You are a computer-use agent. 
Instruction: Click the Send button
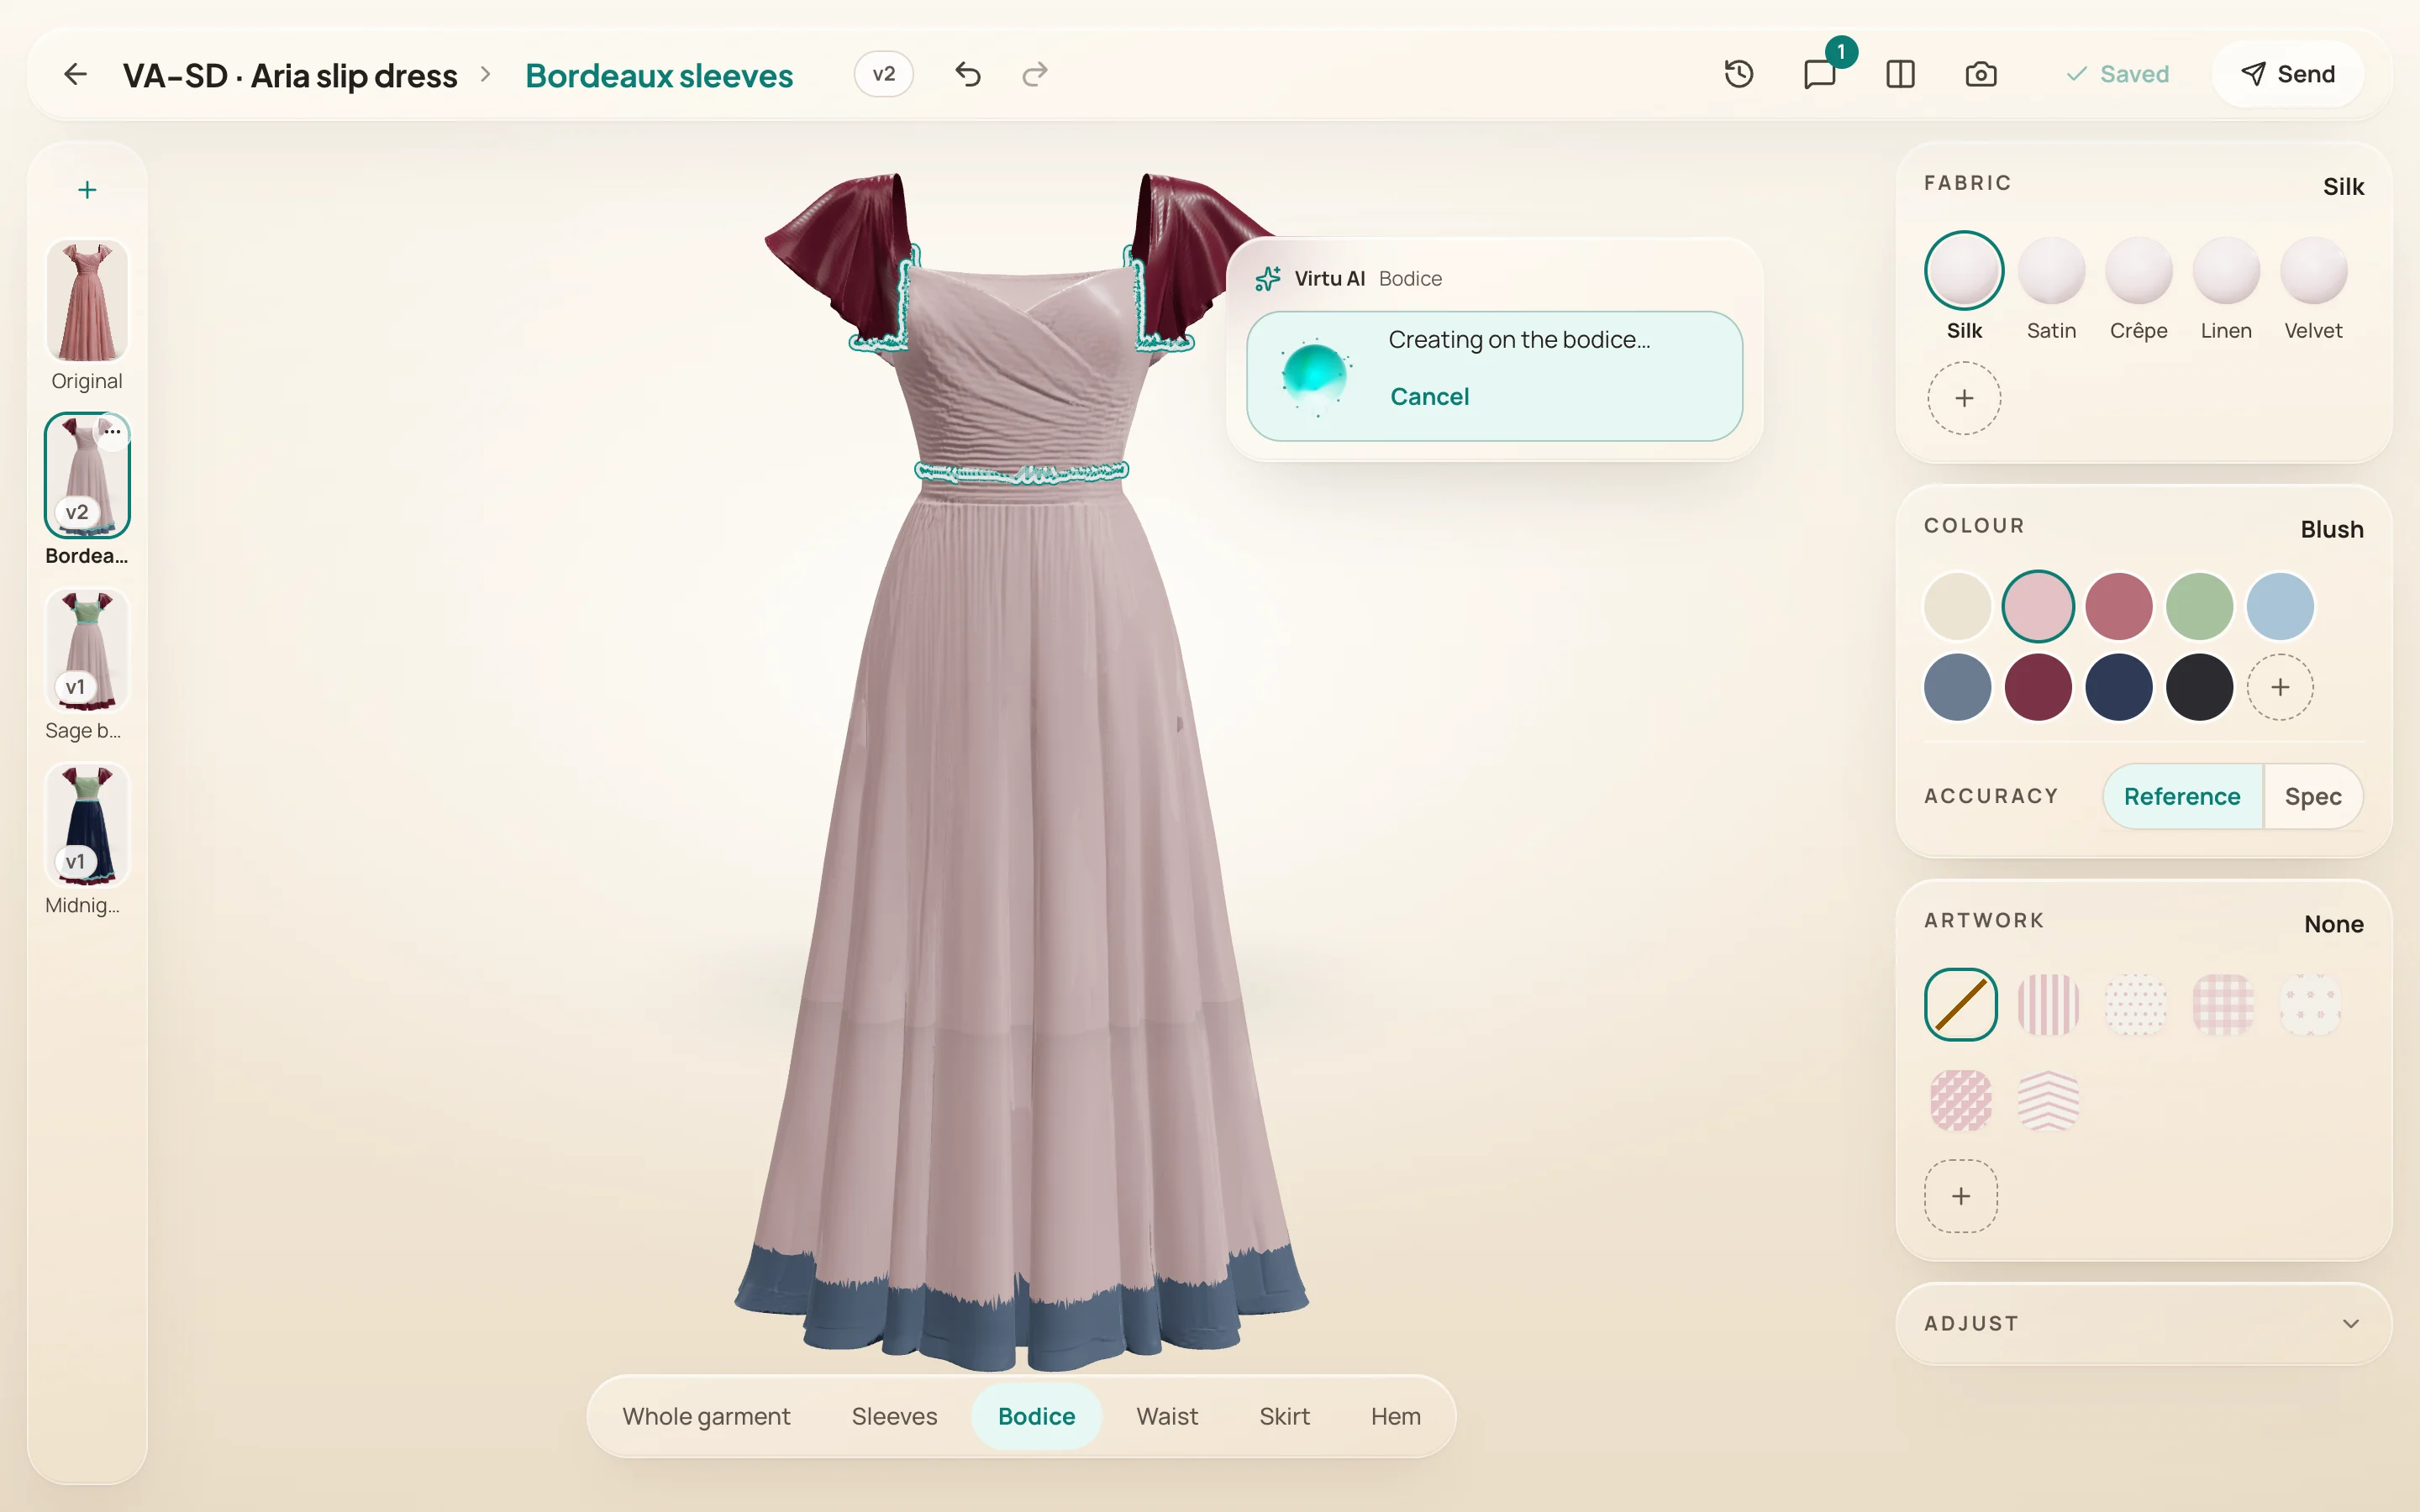(x=2288, y=74)
